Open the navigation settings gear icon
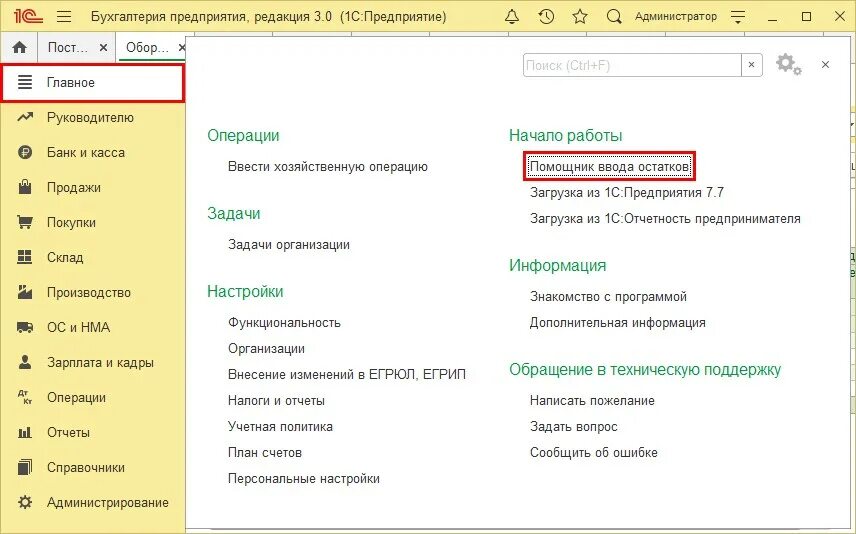The image size is (856, 534). point(788,64)
